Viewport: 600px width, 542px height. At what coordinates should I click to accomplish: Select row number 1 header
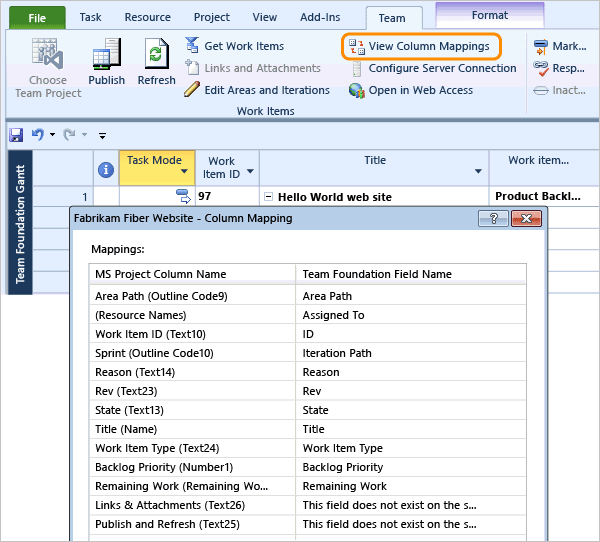coord(63,197)
